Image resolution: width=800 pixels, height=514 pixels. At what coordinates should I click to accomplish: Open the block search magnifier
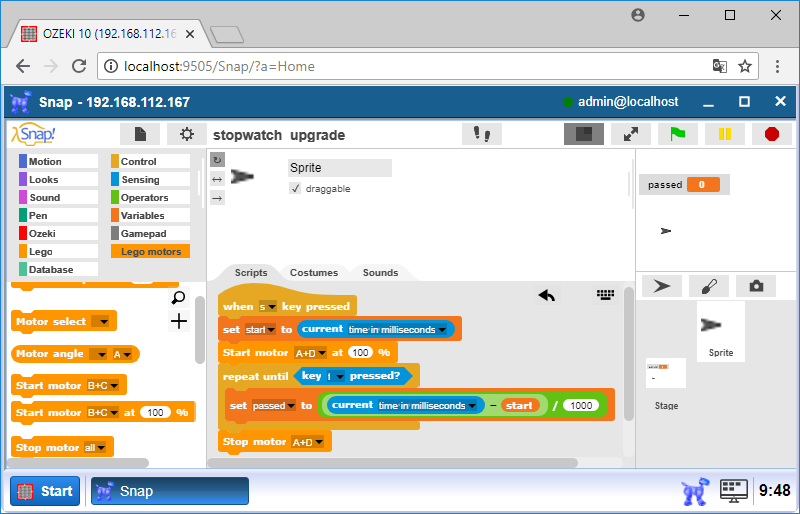(179, 297)
